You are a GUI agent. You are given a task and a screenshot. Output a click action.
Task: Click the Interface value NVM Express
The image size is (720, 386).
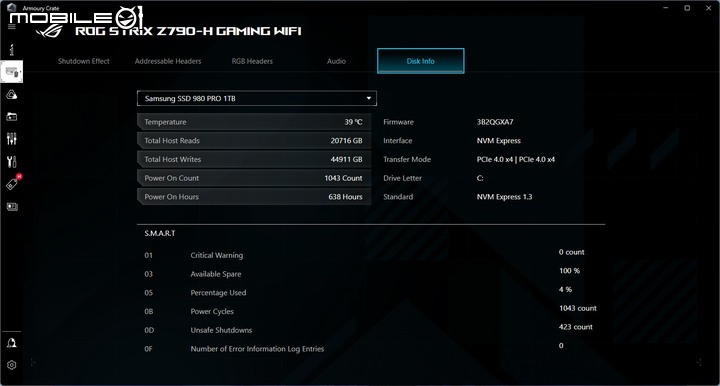pos(499,141)
